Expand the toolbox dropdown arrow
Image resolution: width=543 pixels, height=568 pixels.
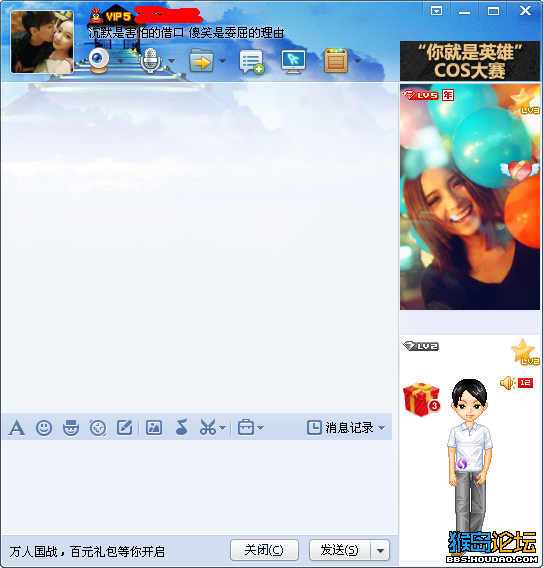(x=261, y=428)
